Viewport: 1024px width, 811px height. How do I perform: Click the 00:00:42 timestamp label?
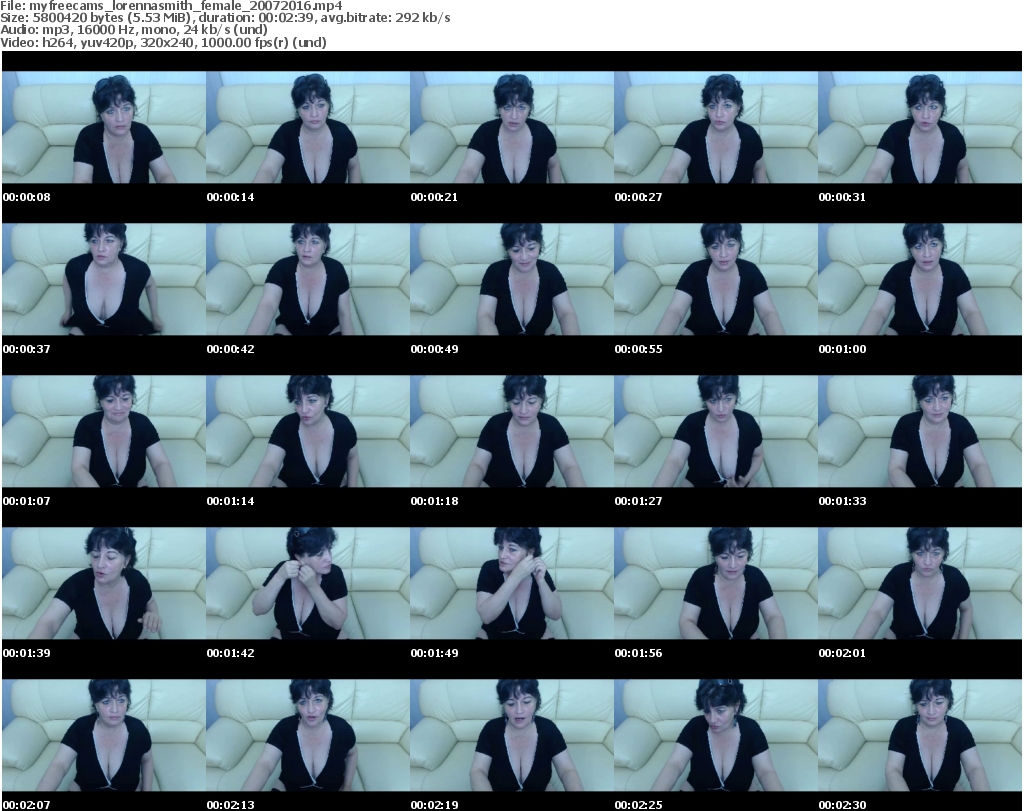tap(231, 349)
